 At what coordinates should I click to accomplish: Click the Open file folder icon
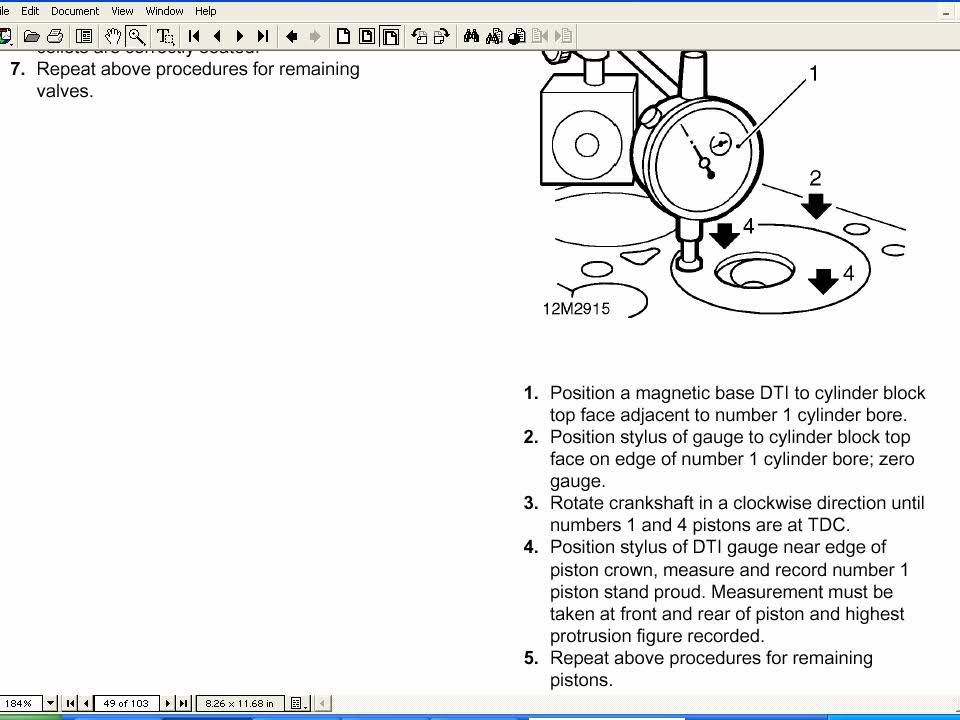click(x=32, y=37)
